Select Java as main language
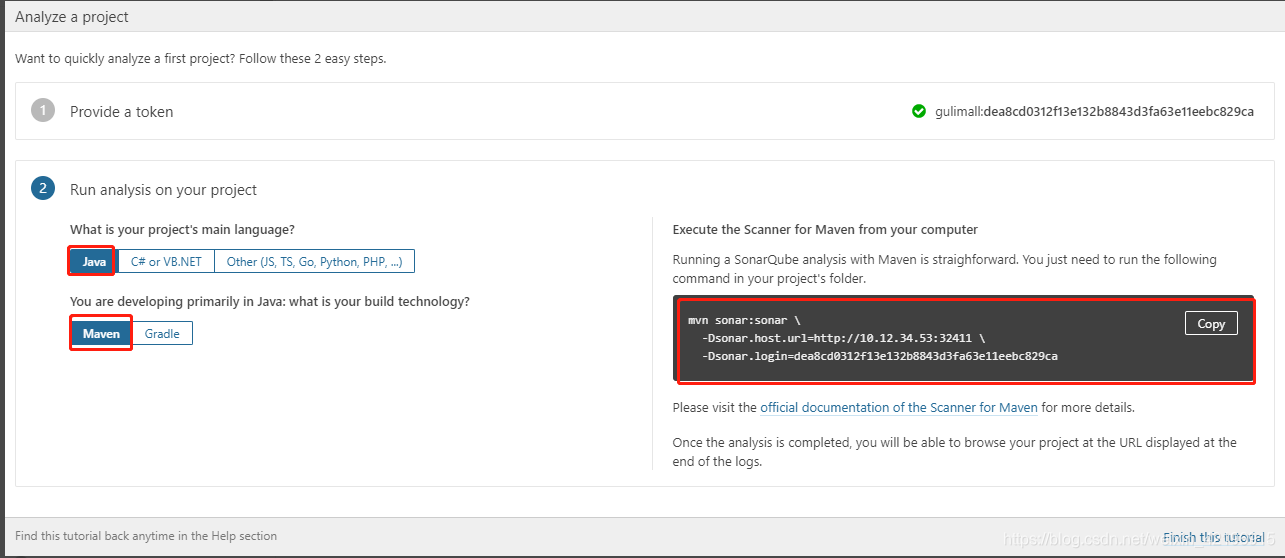This screenshot has width=1285, height=558. [93, 262]
